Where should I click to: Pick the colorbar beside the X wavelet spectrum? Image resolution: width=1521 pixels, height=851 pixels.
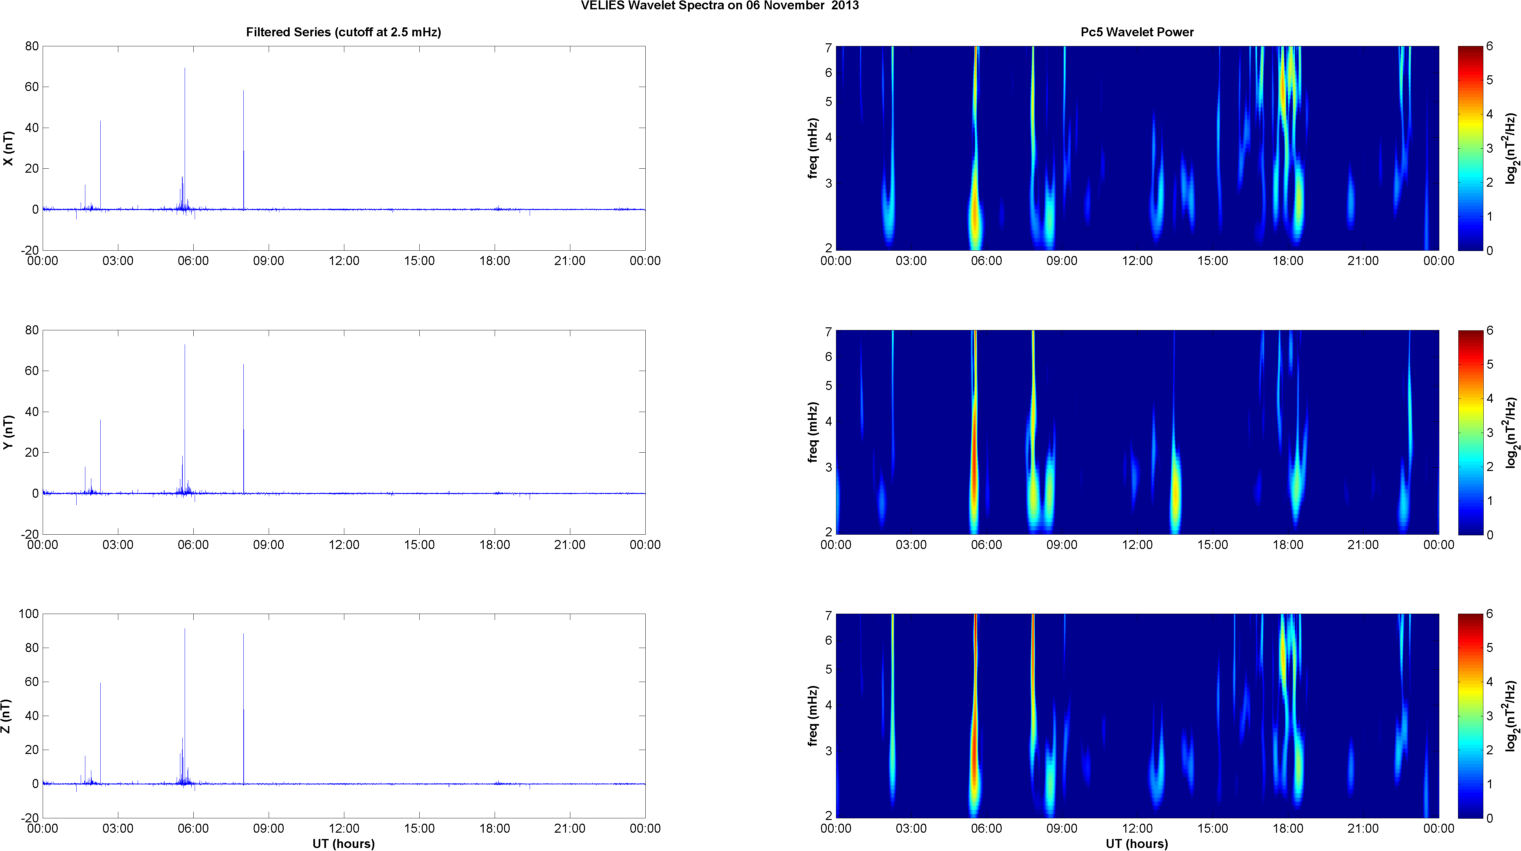pyautogui.click(x=1470, y=148)
